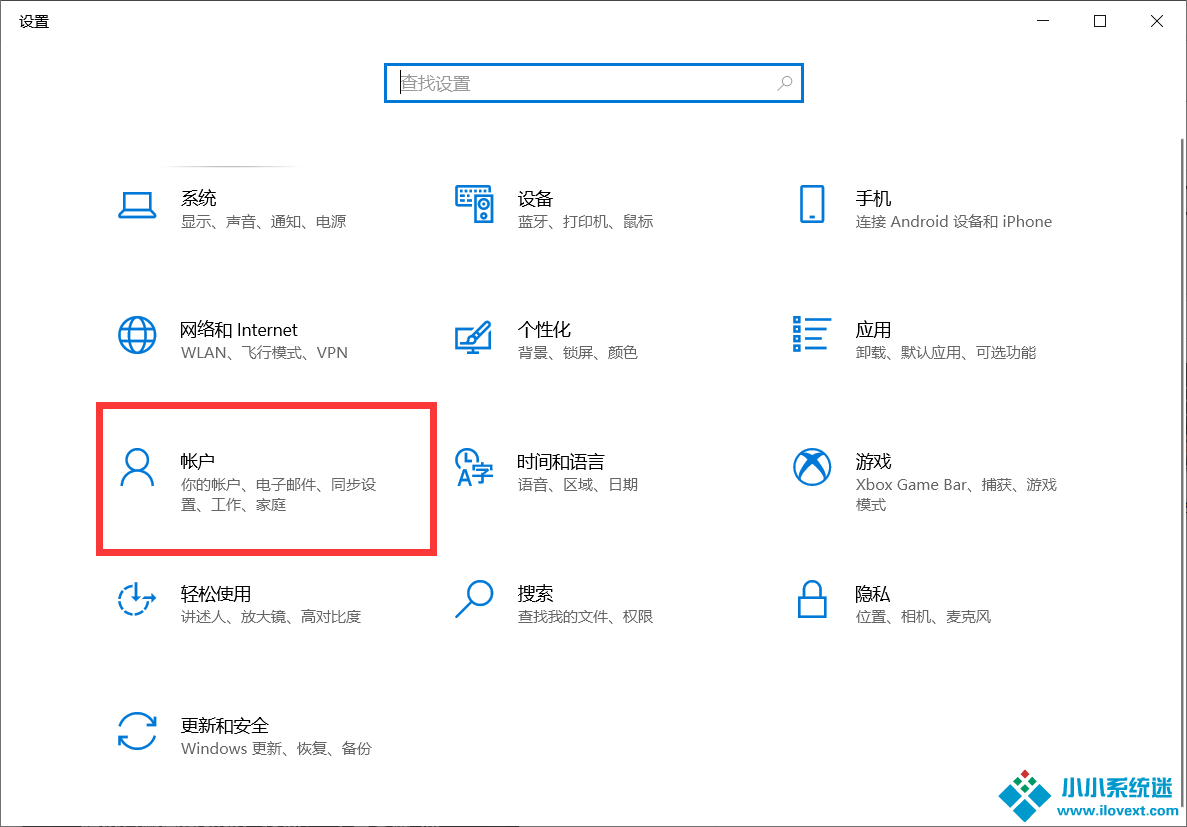Open the 系统 settings title
Viewport: 1187px width, 827px height.
pos(198,198)
